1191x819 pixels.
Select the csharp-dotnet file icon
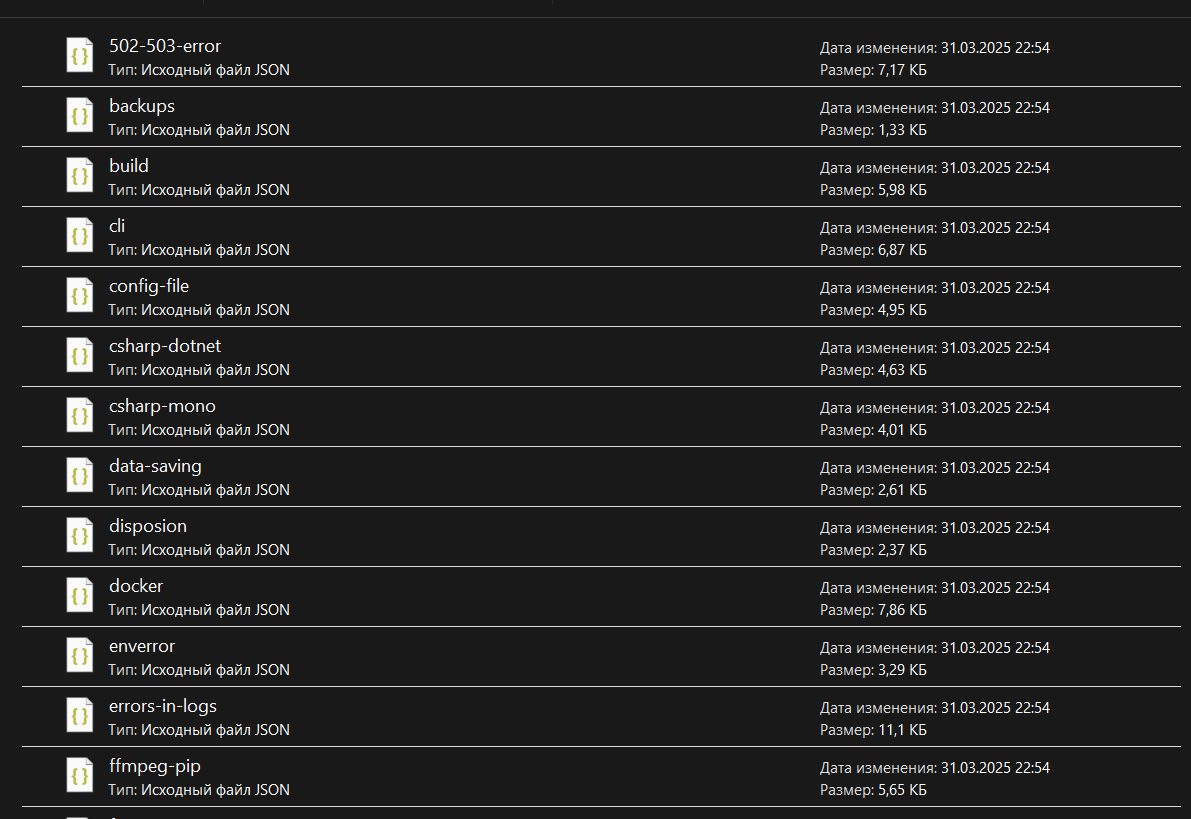(x=80, y=355)
